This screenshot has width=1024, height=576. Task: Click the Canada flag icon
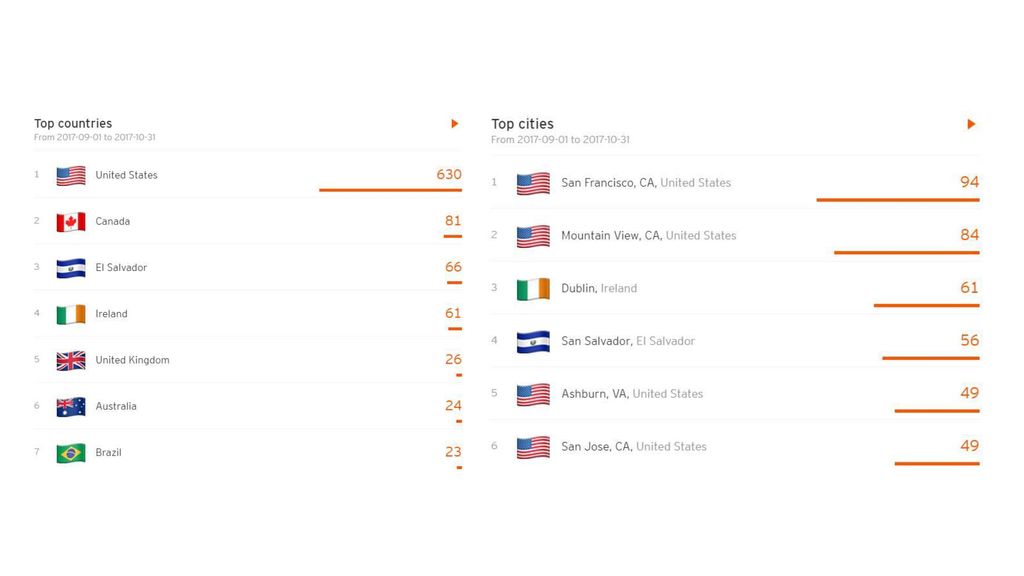(x=71, y=222)
